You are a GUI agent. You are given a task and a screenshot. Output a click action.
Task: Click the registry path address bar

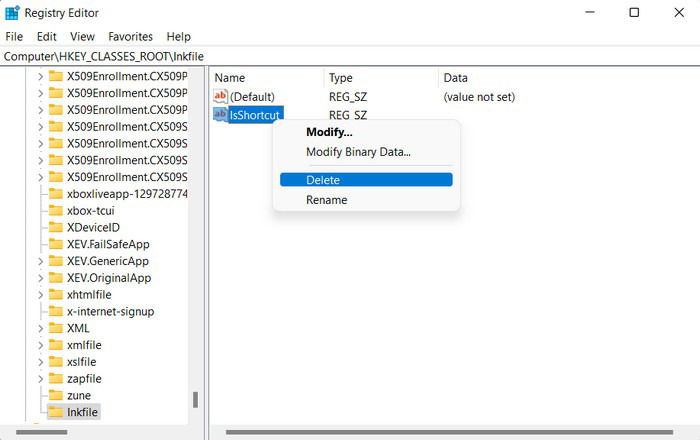tap(350, 57)
